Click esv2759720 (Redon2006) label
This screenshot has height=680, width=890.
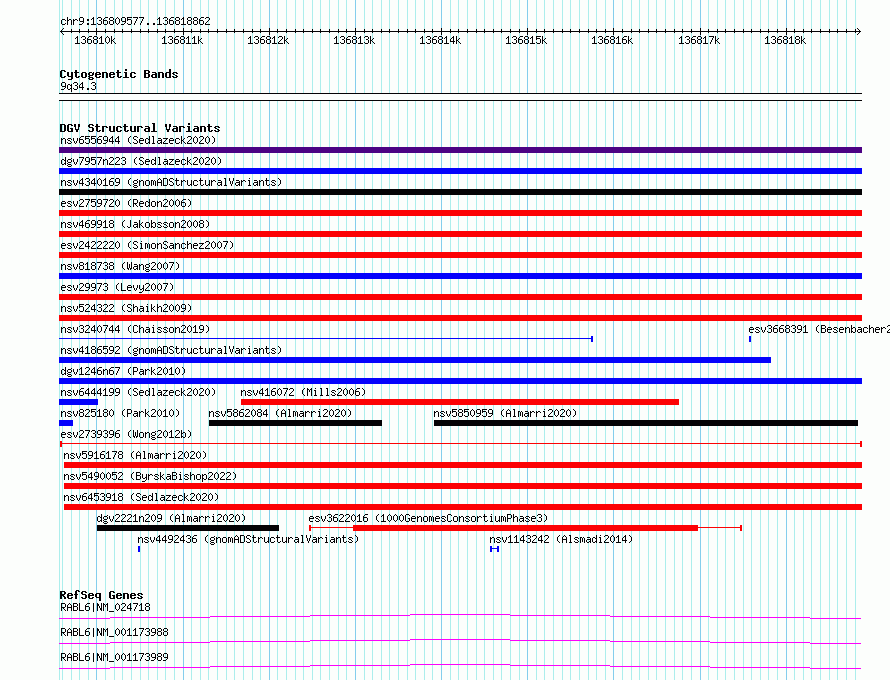click(x=126, y=203)
